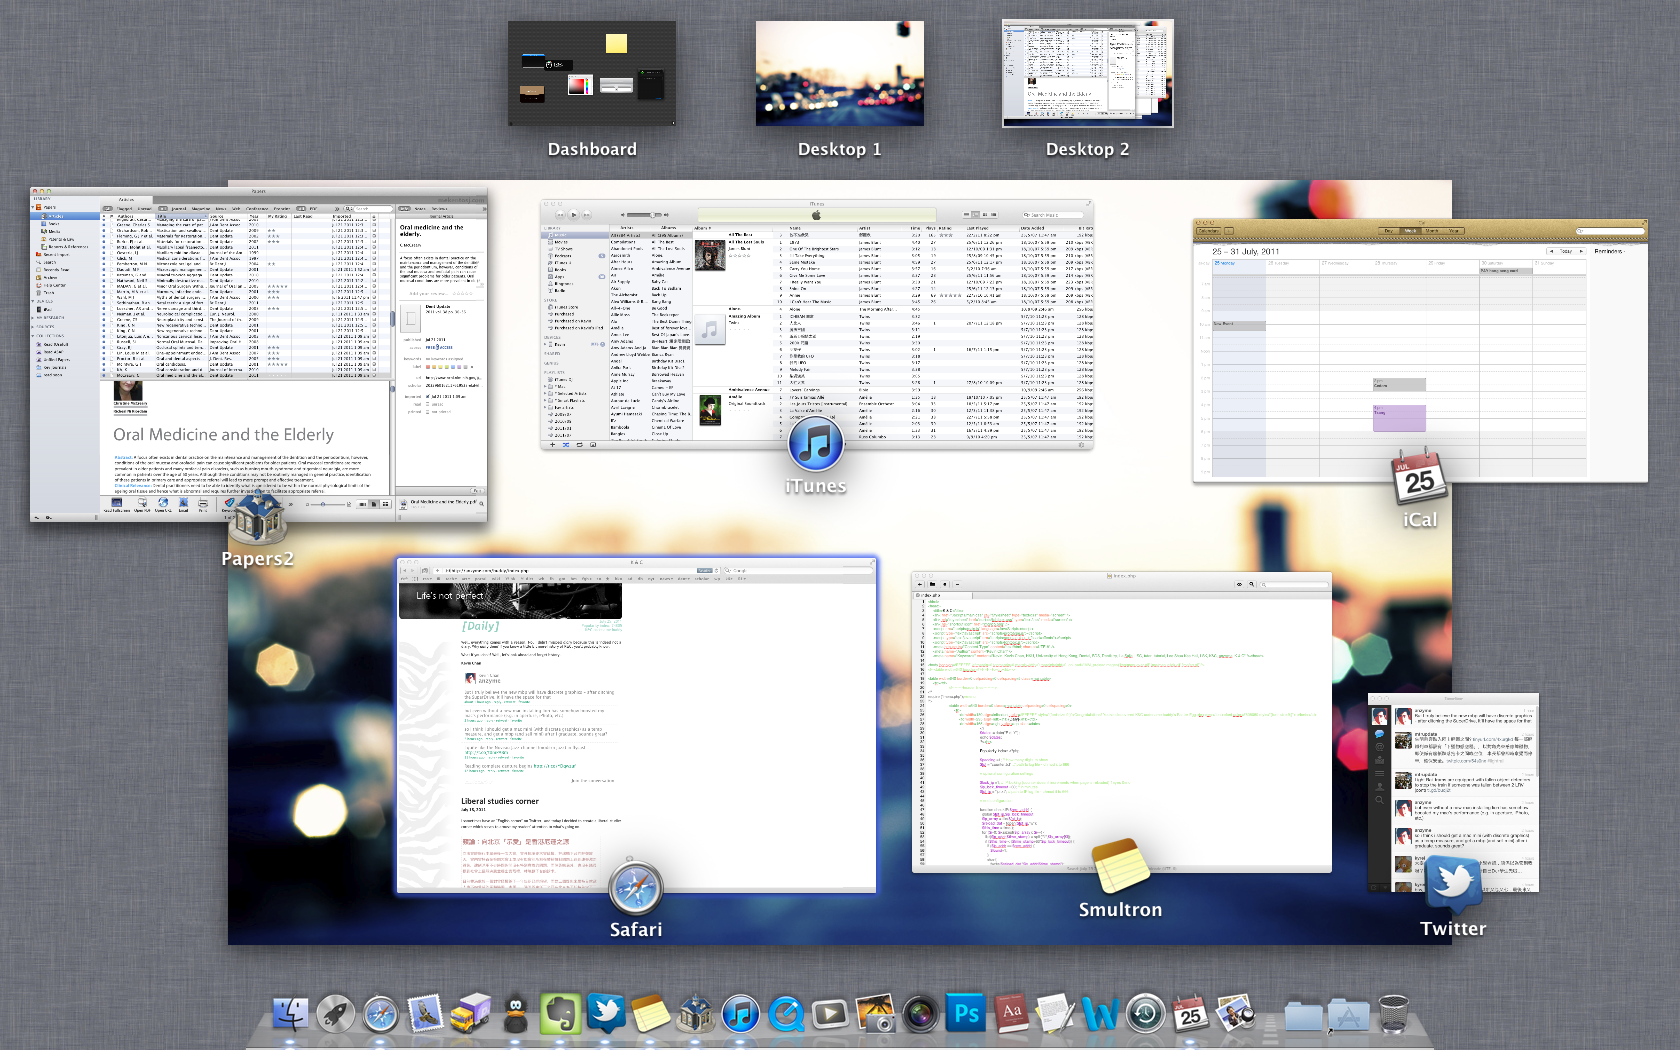This screenshot has height=1050, width=1680.
Task: Click the Time Machine dock icon
Action: tap(1146, 1015)
